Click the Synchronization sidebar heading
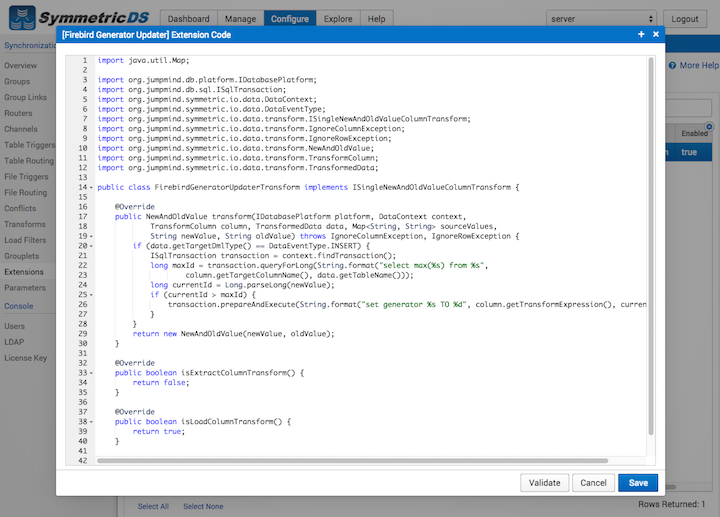 tap(30, 45)
